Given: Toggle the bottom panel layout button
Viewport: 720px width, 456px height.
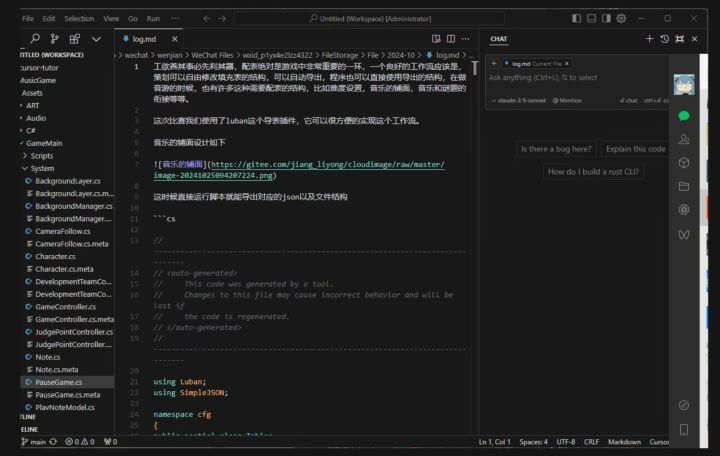Looking at the screenshot, I should pyautogui.click(x=591, y=18).
